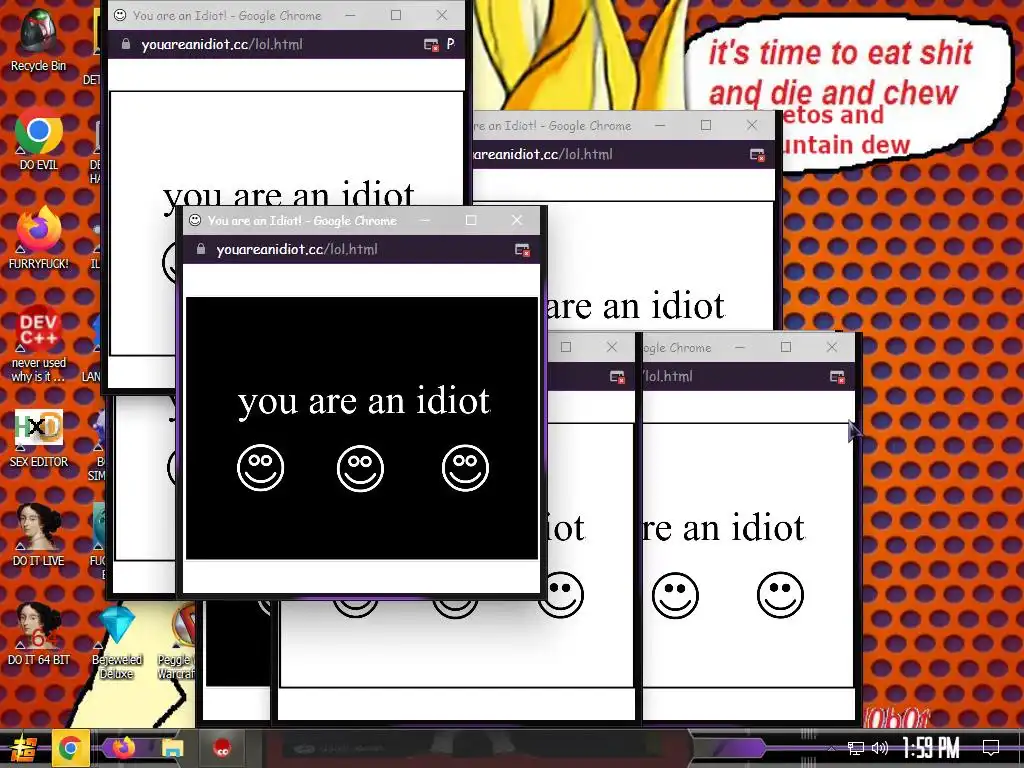Maximize the front black idiot window
Screen dimensions: 1024x768
(x=471, y=220)
